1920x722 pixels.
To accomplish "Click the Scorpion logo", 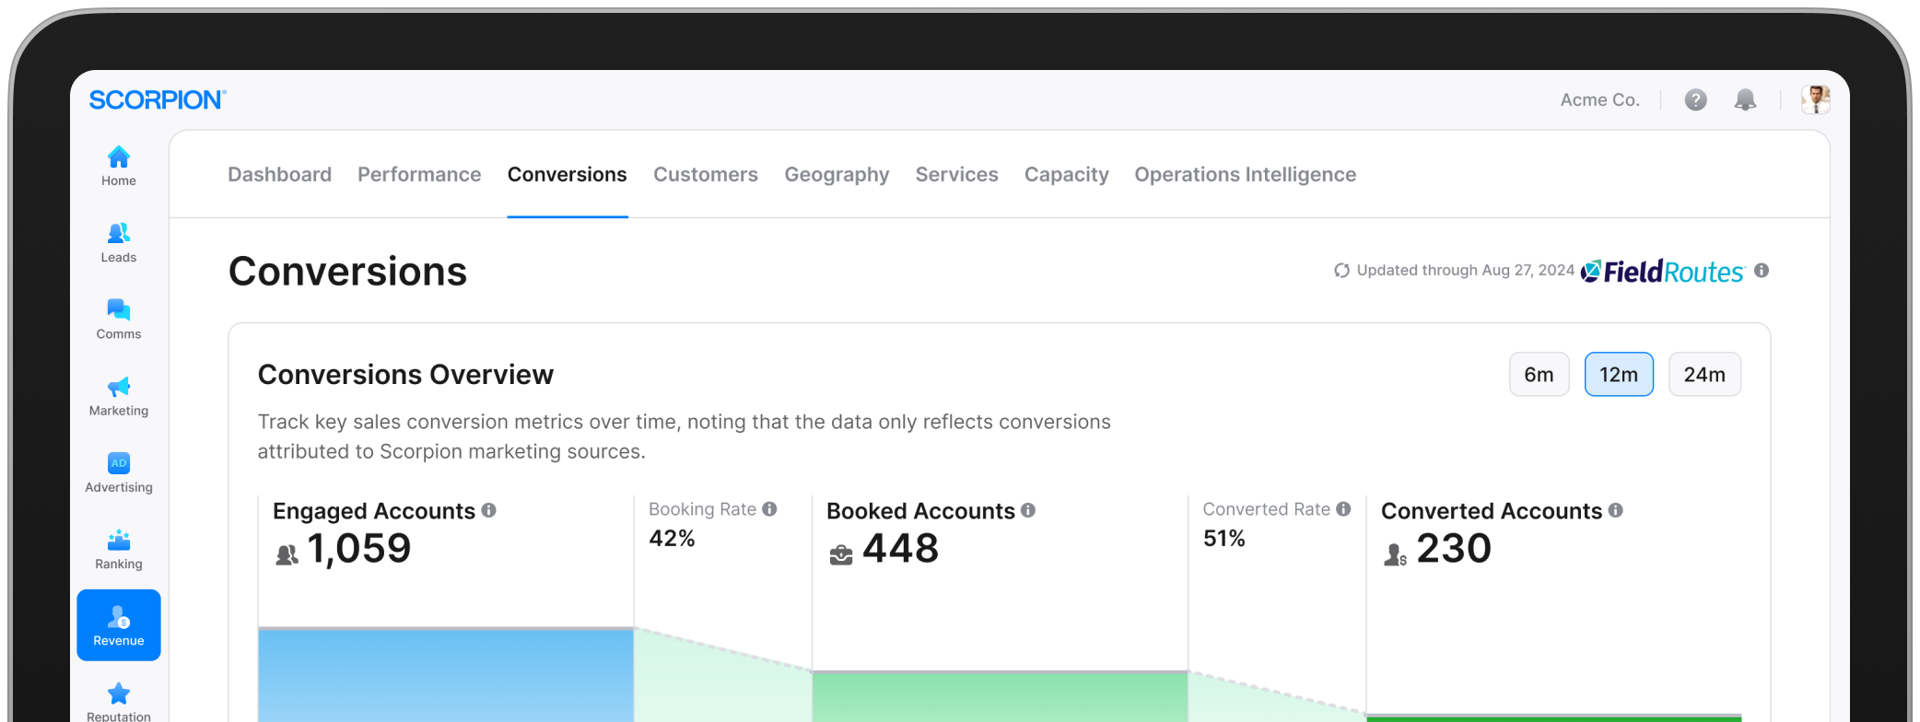I will click(x=157, y=100).
